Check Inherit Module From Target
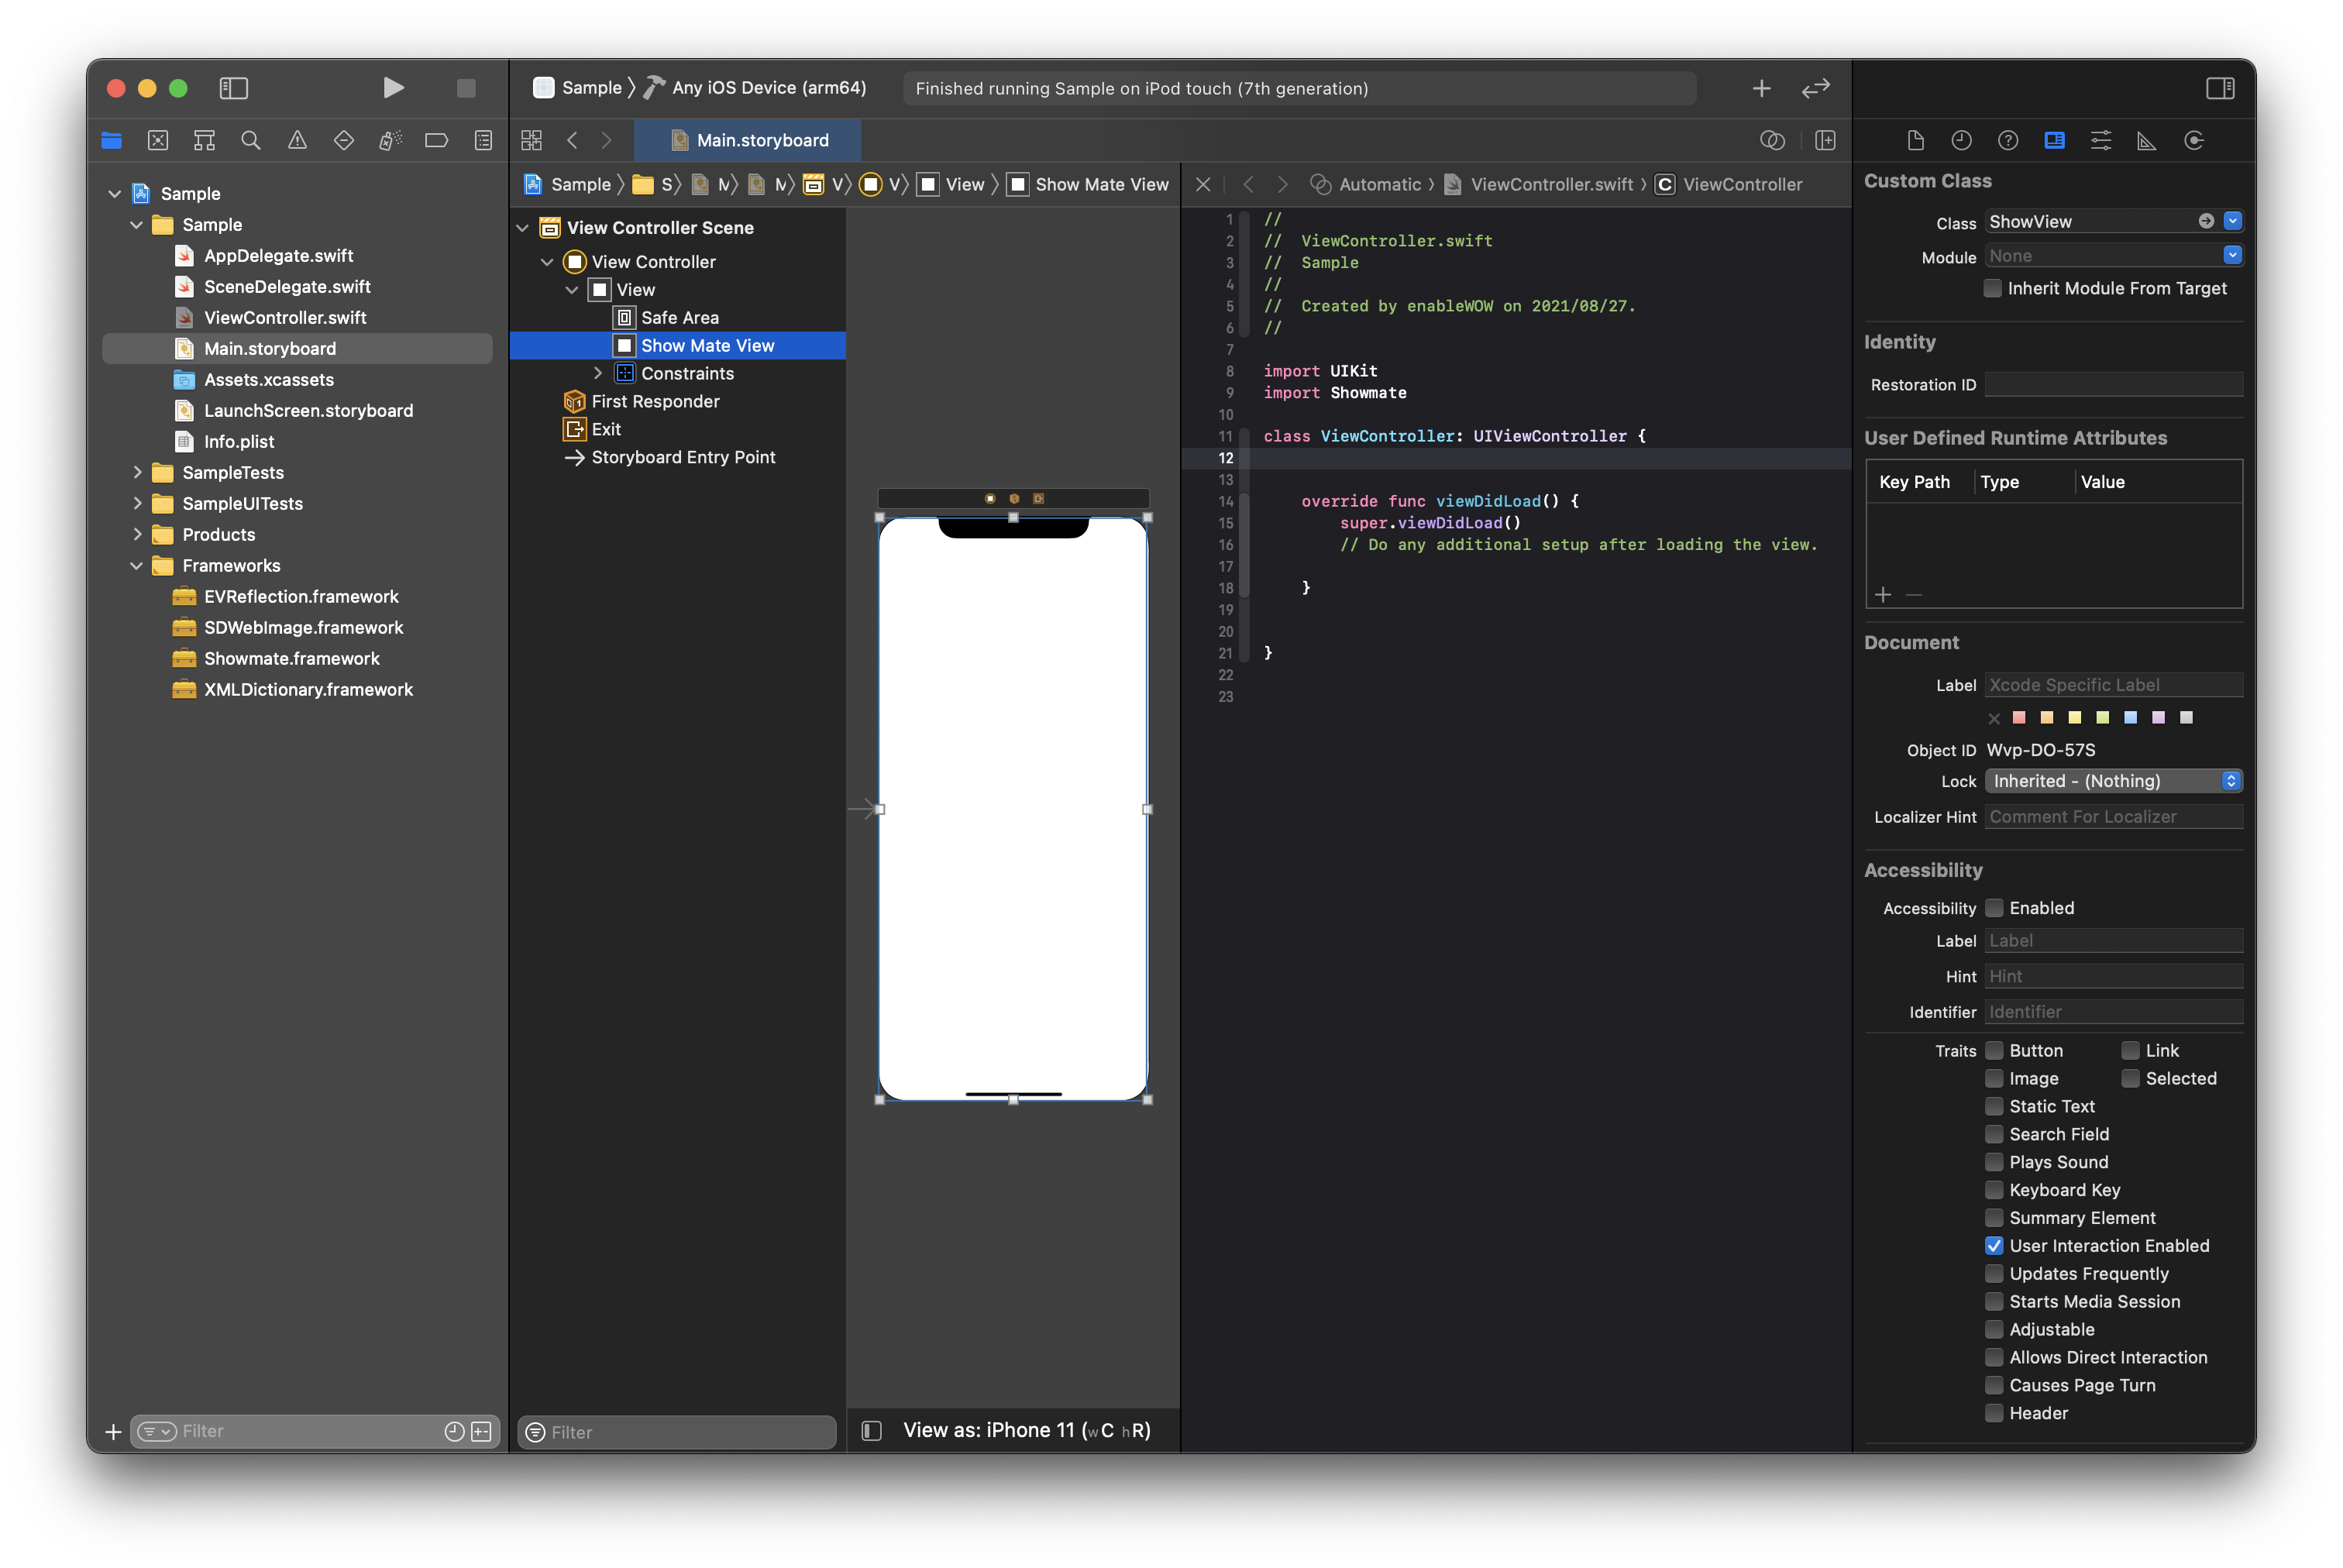This screenshot has width=2343, height=1568. pos(1993,288)
